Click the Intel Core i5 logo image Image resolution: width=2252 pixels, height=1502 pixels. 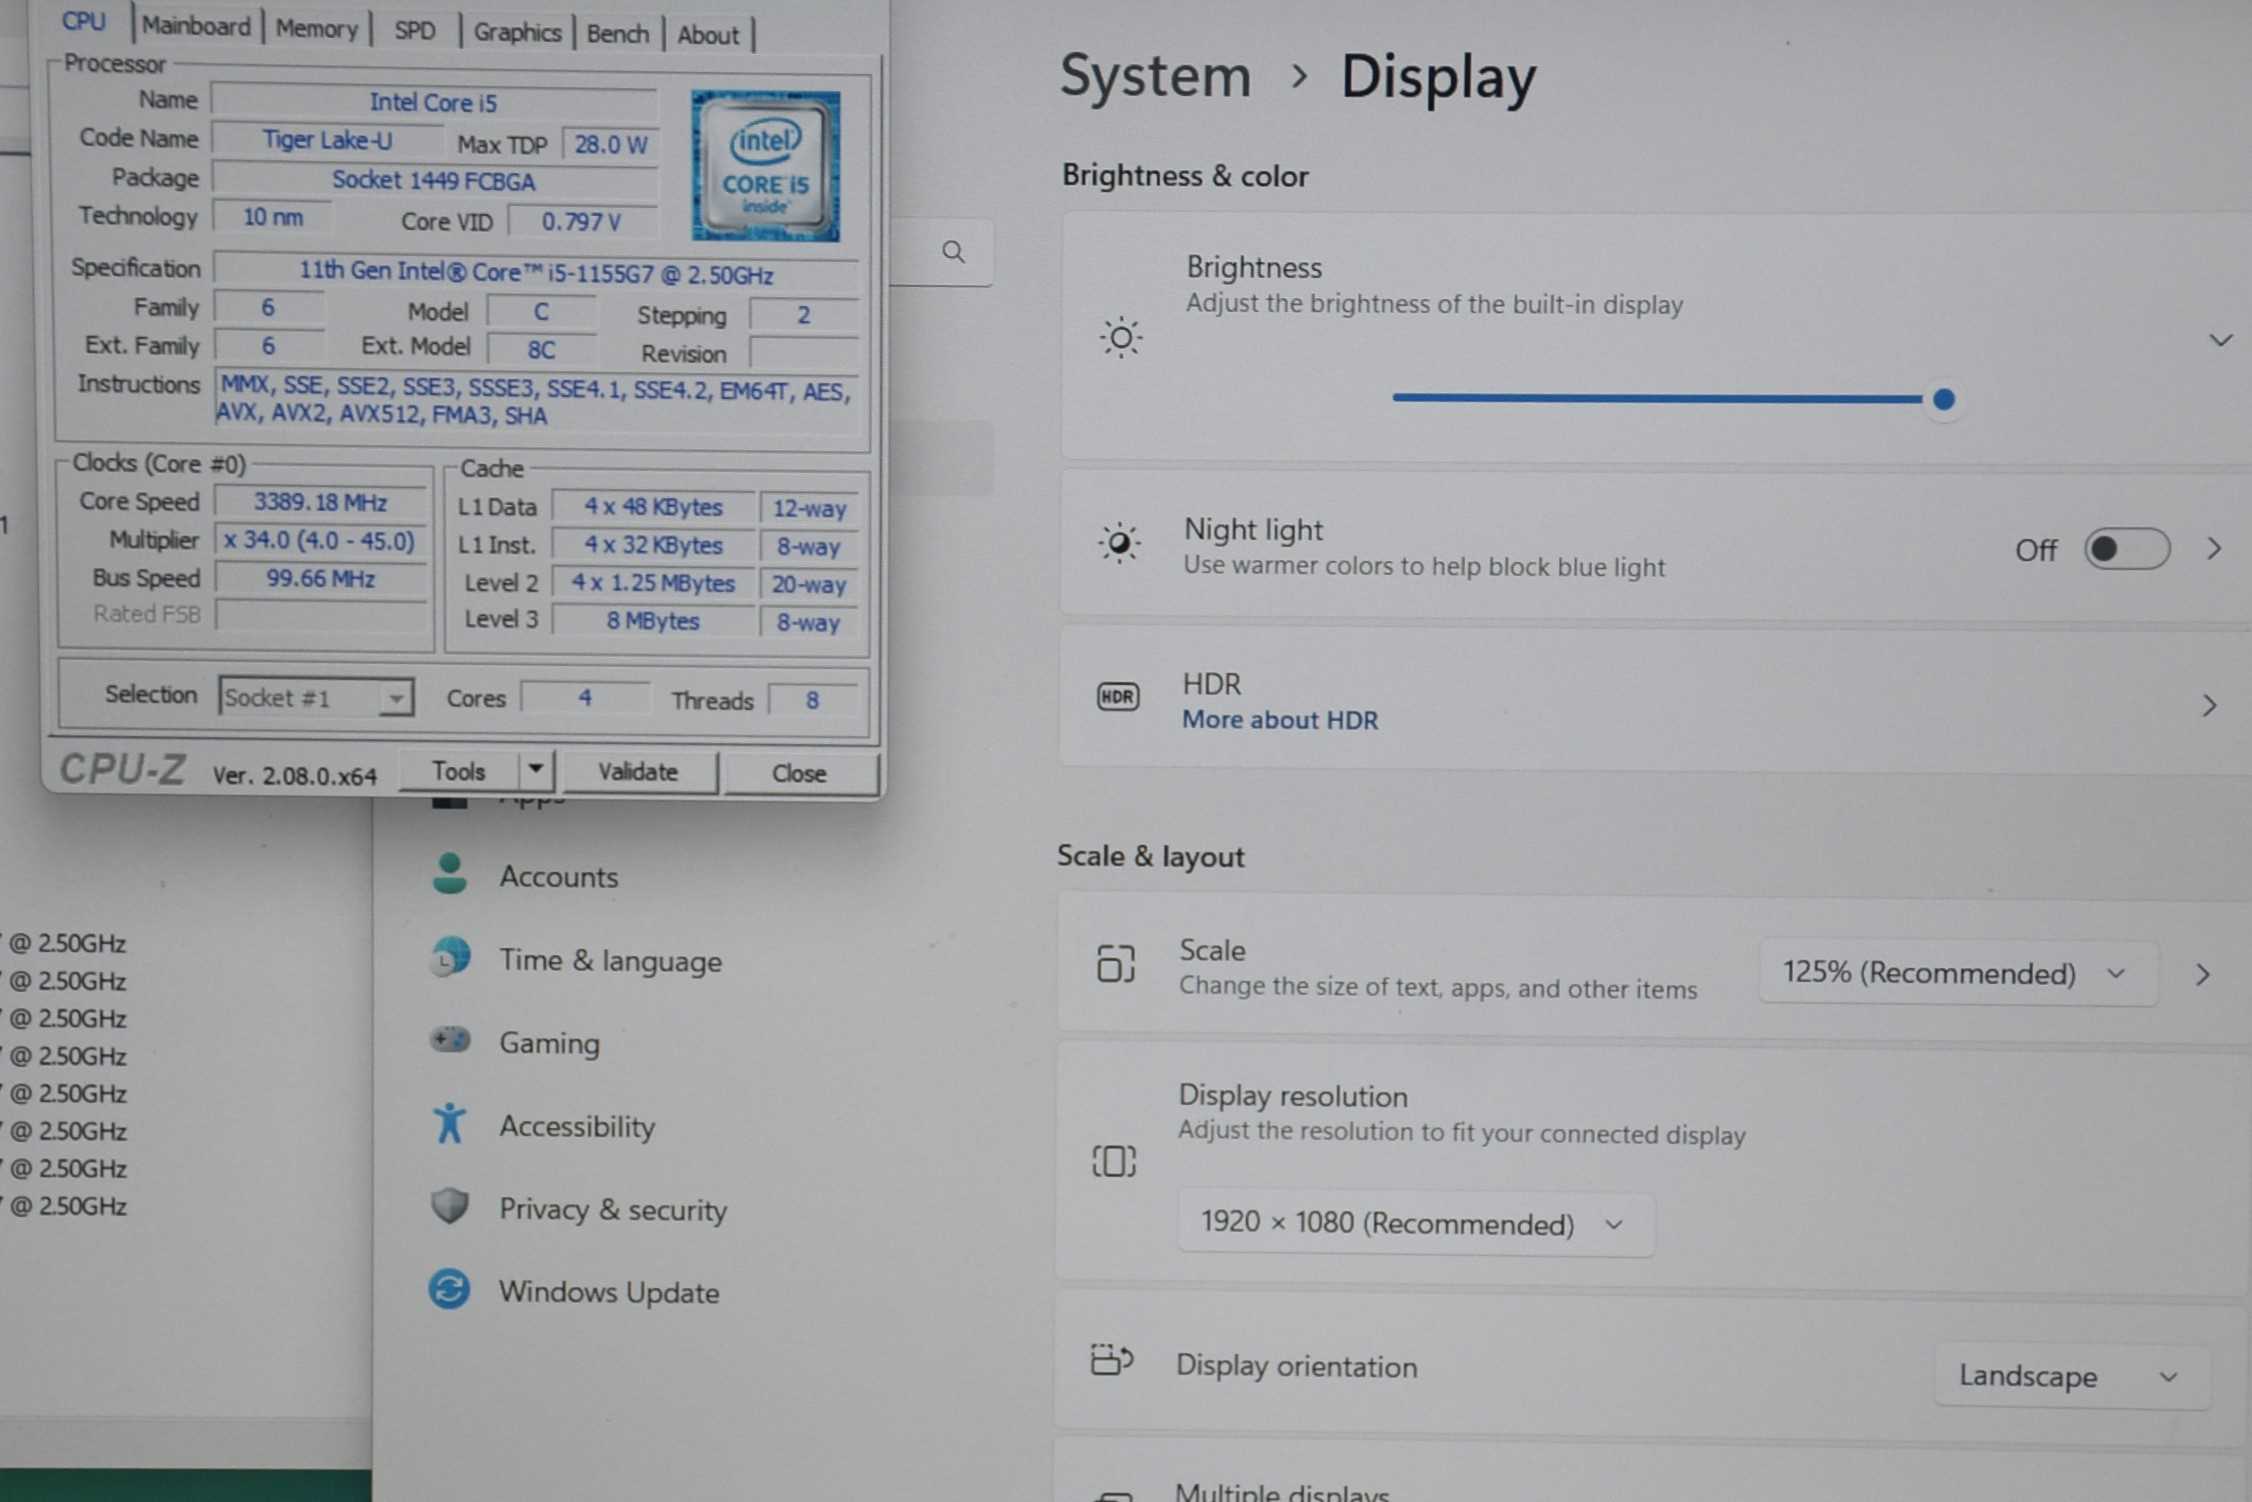[x=766, y=166]
